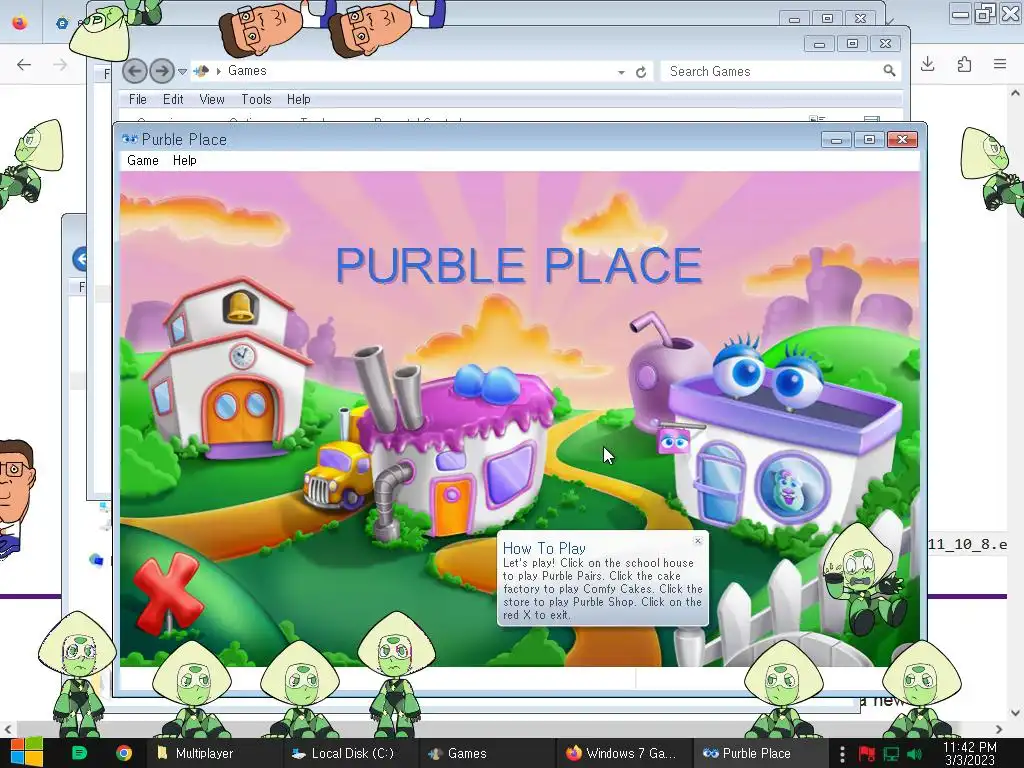The image size is (1024, 768).
Task: Click the blue back circle in left background window
Action: [80, 259]
